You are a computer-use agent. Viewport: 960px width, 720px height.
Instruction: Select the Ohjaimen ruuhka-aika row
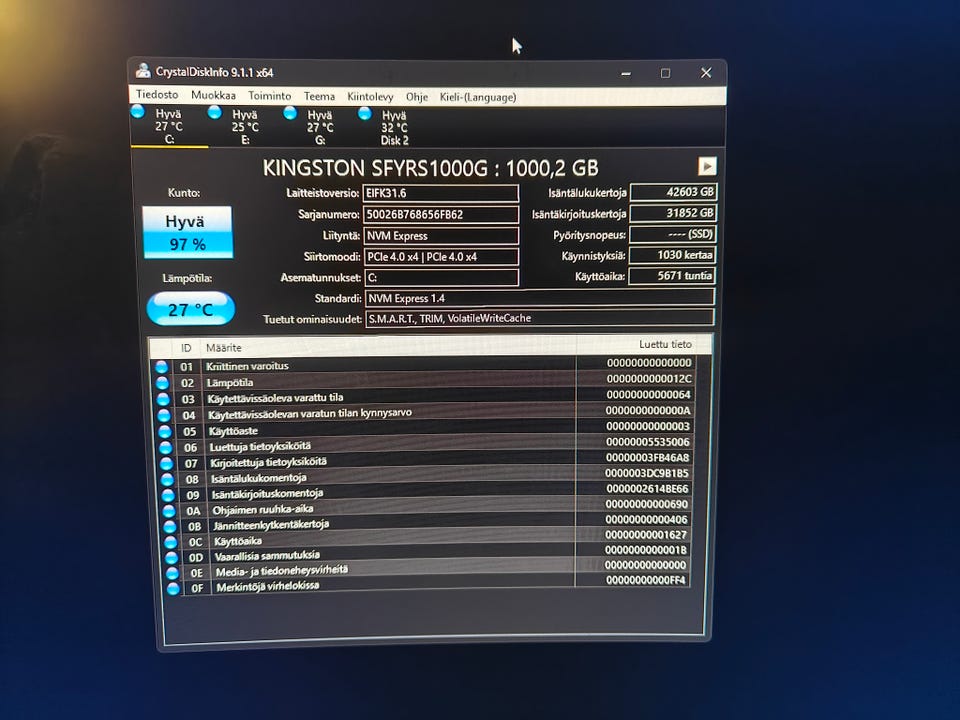tap(427, 507)
